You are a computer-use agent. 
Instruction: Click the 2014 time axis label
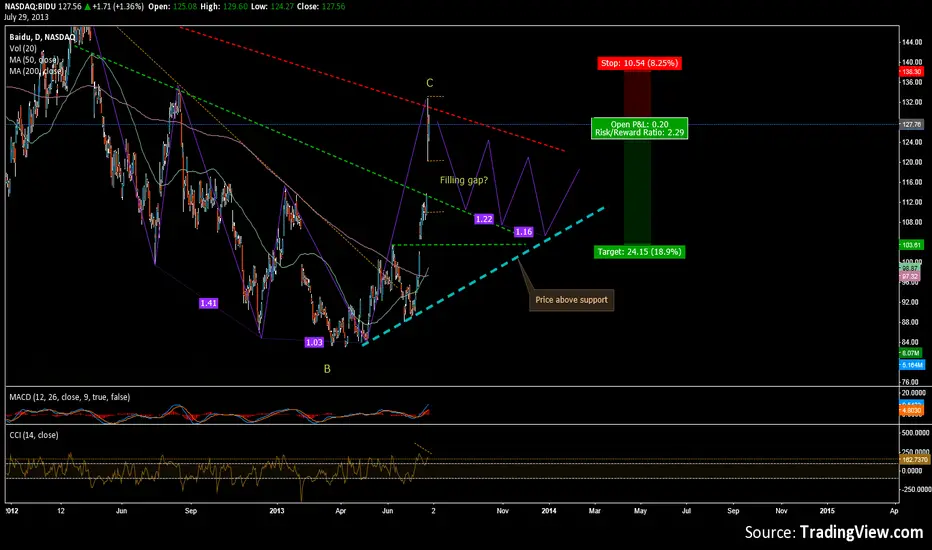pos(549,511)
